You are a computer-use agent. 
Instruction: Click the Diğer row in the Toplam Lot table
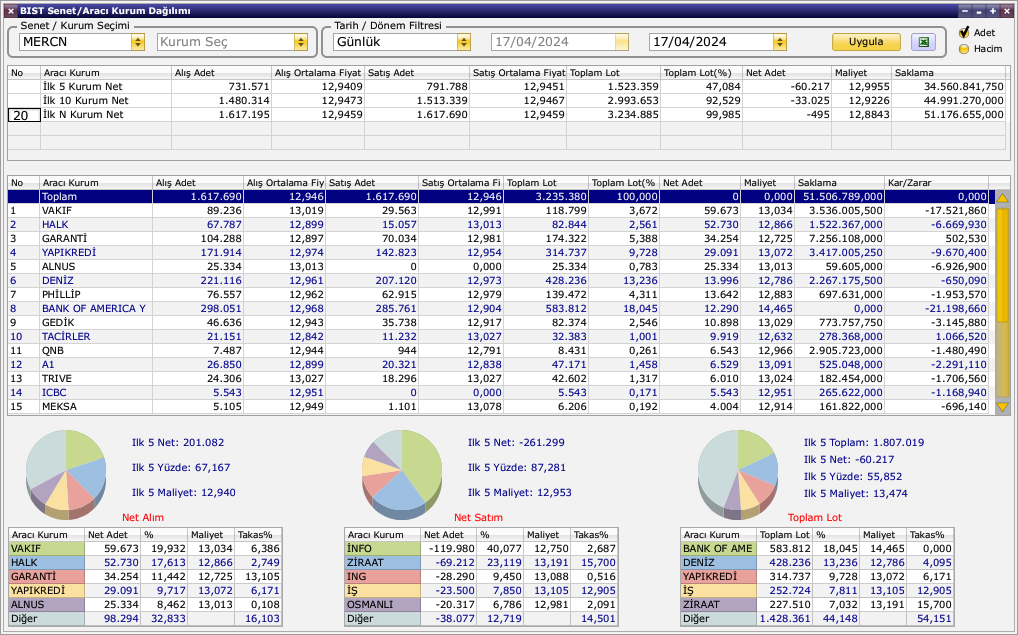(817, 619)
